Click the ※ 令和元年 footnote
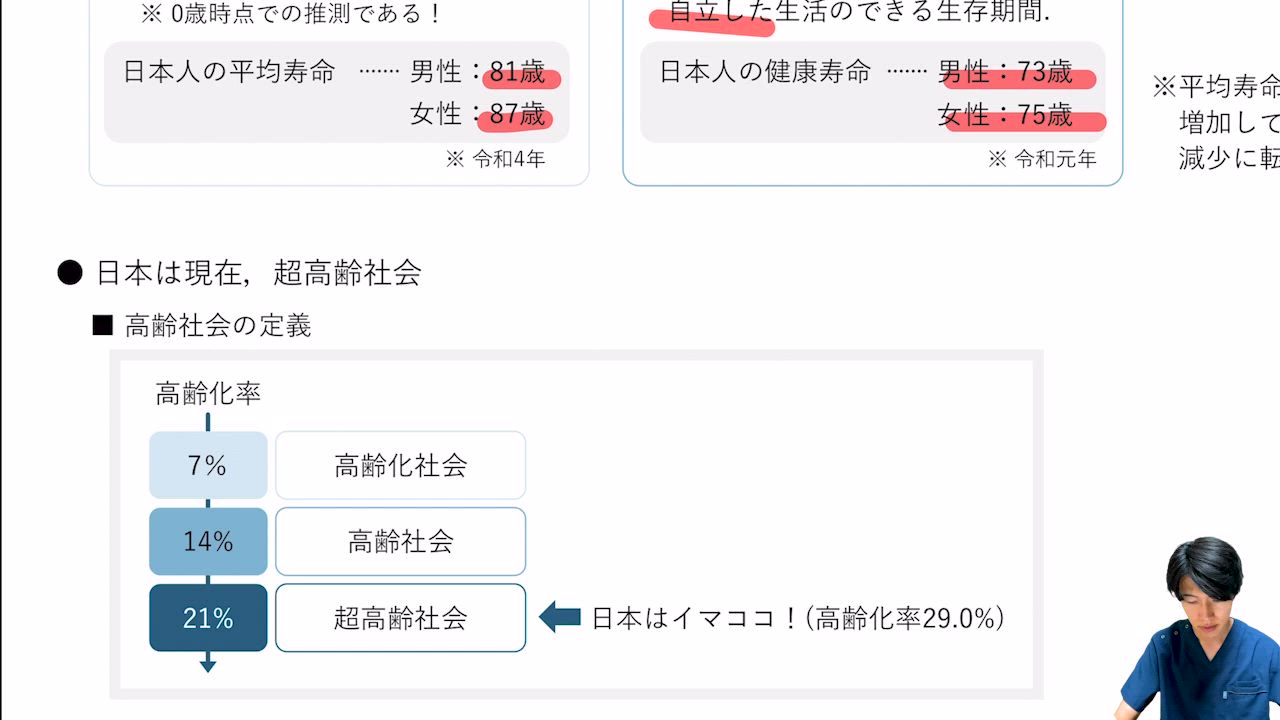Viewport: 1280px width, 720px height. (x=1042, y=159)
